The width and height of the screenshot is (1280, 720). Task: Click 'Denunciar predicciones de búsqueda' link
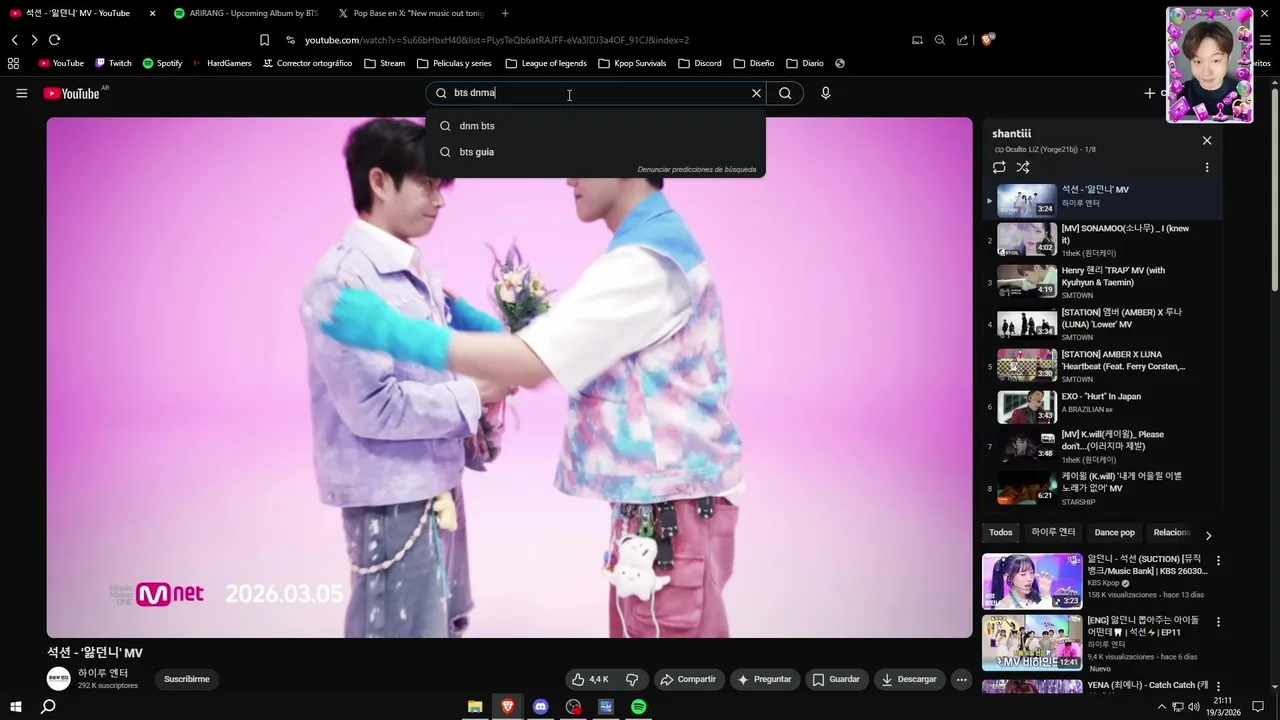click(697, 170)
